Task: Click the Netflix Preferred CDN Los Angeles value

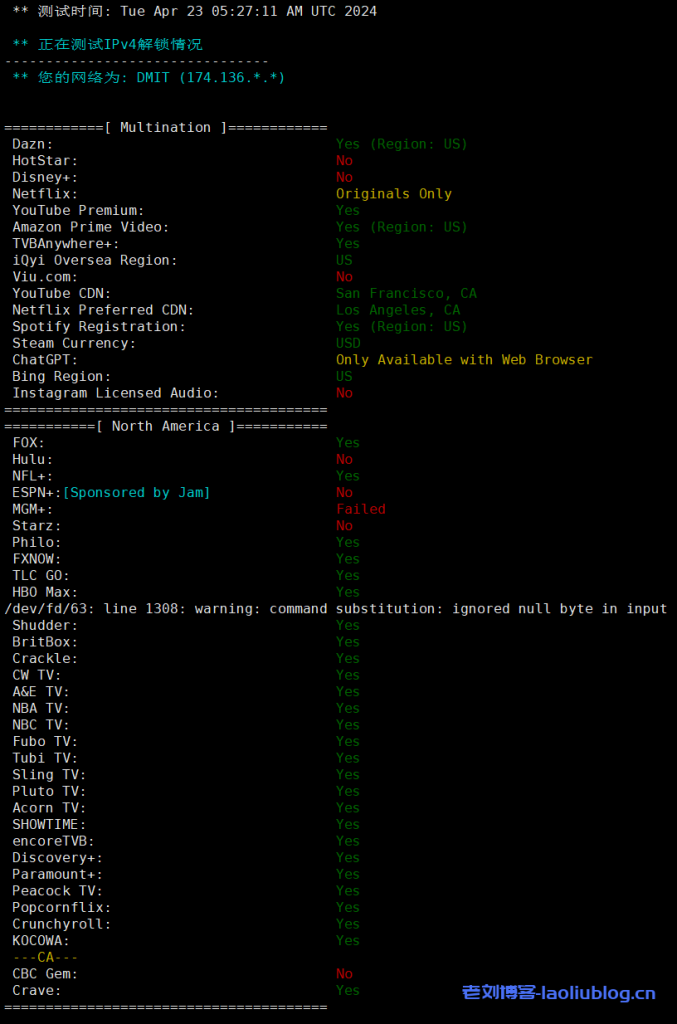Action: [398, 310]
